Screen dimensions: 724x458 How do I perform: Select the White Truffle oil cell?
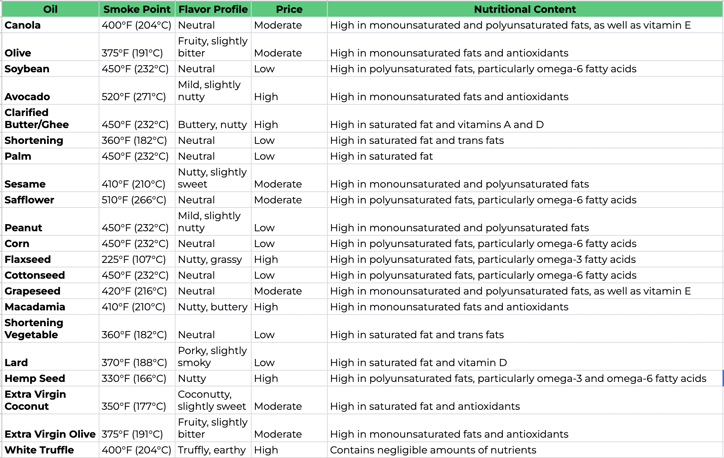coord(50,450)
